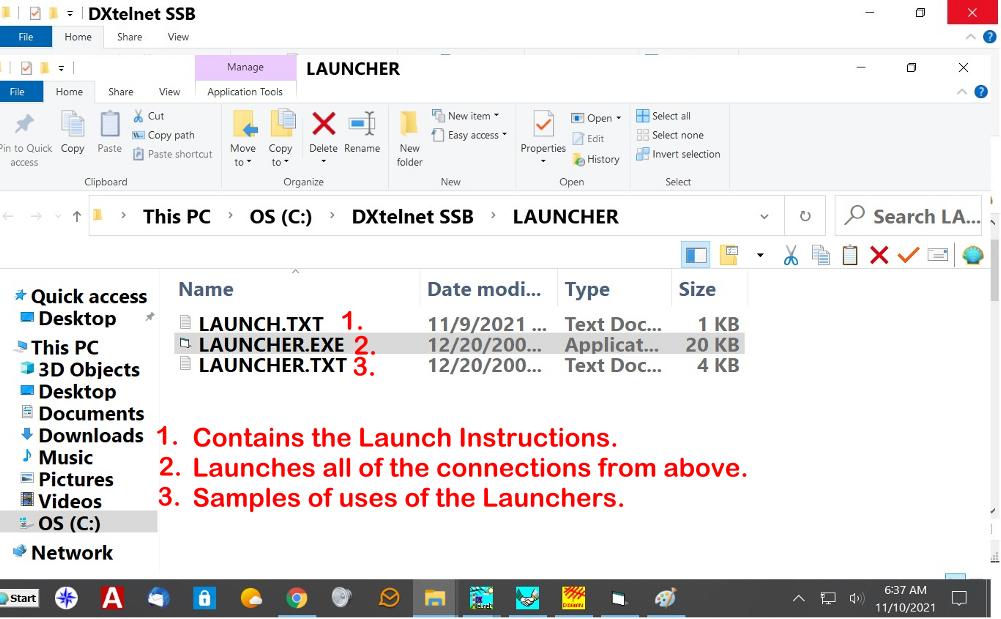Click This PC in the address path
The image size is (1001, 619).
click(x=177, y=217)
